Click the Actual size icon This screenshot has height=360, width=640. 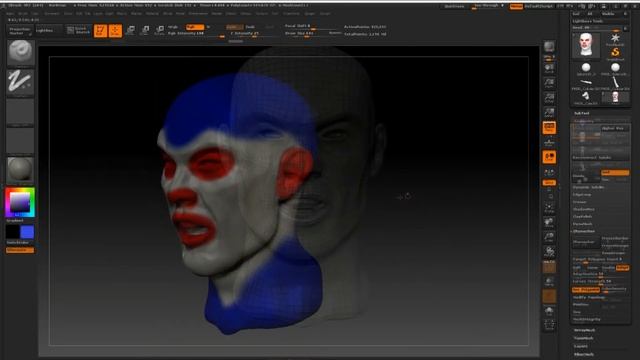pos(549,98)
